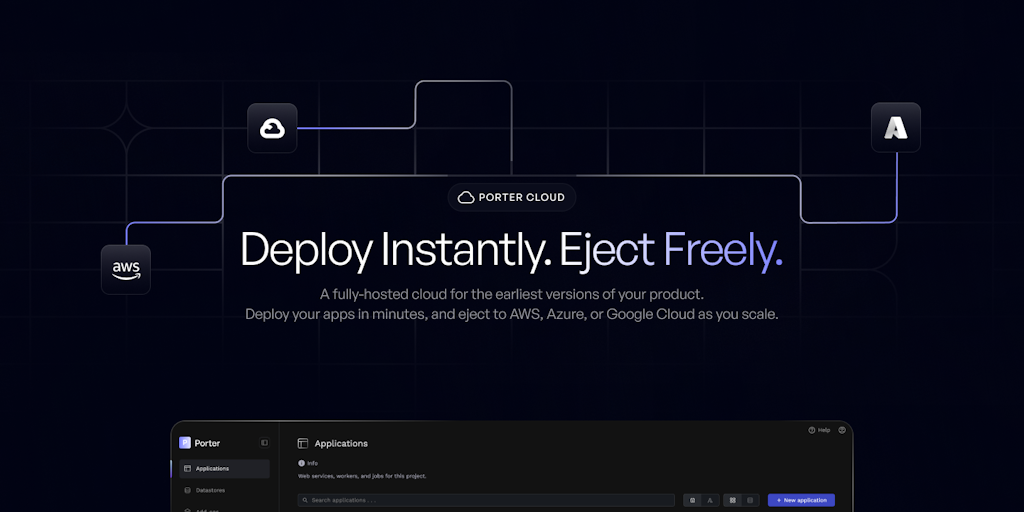
Task: Open the Applications sidebar item
Action: pyautogui.click(x=224, y=468)
